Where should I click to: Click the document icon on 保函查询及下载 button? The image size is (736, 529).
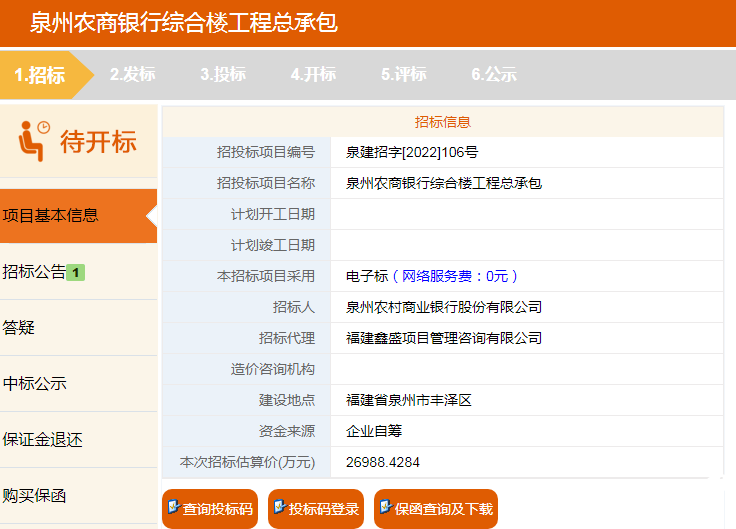coord(386,506)
